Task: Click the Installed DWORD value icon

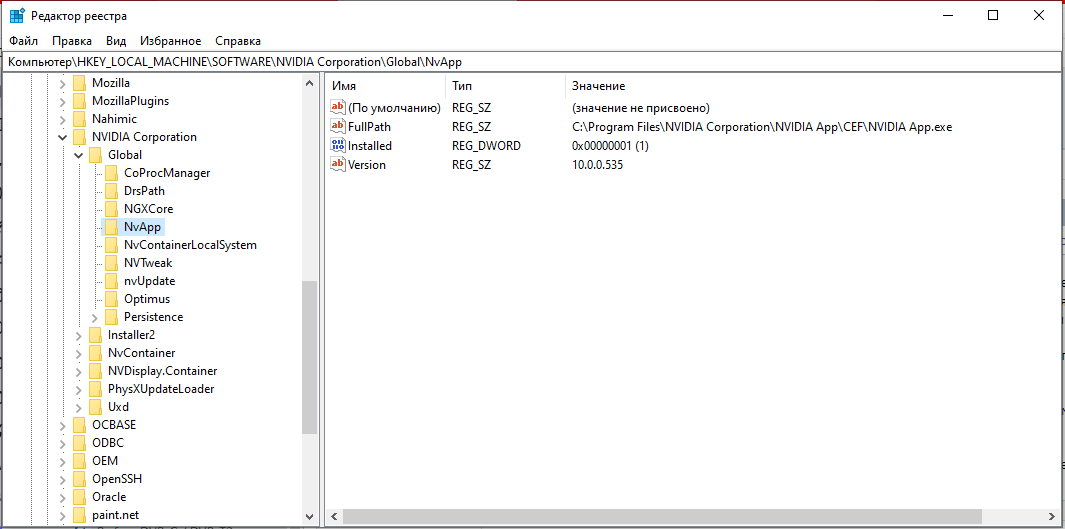Action: point(338,145)
